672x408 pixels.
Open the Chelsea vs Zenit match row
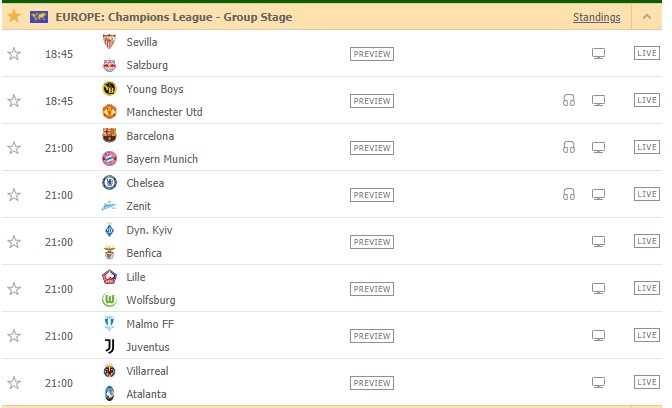coord(332,195)
